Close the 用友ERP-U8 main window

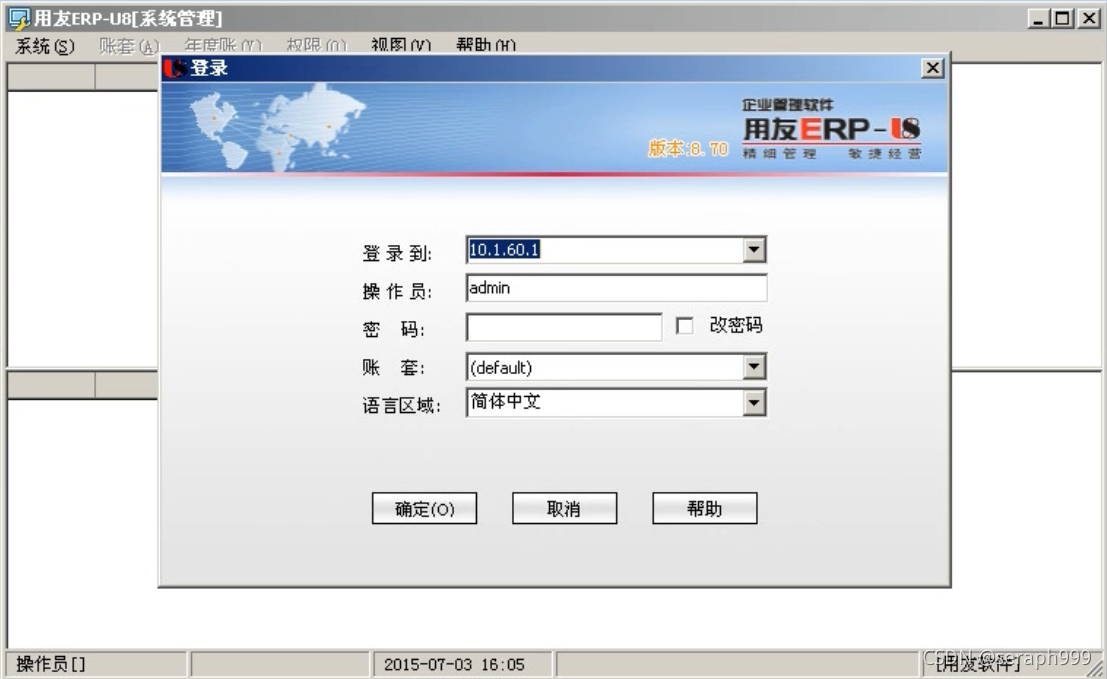click(x=1089, y=18)
